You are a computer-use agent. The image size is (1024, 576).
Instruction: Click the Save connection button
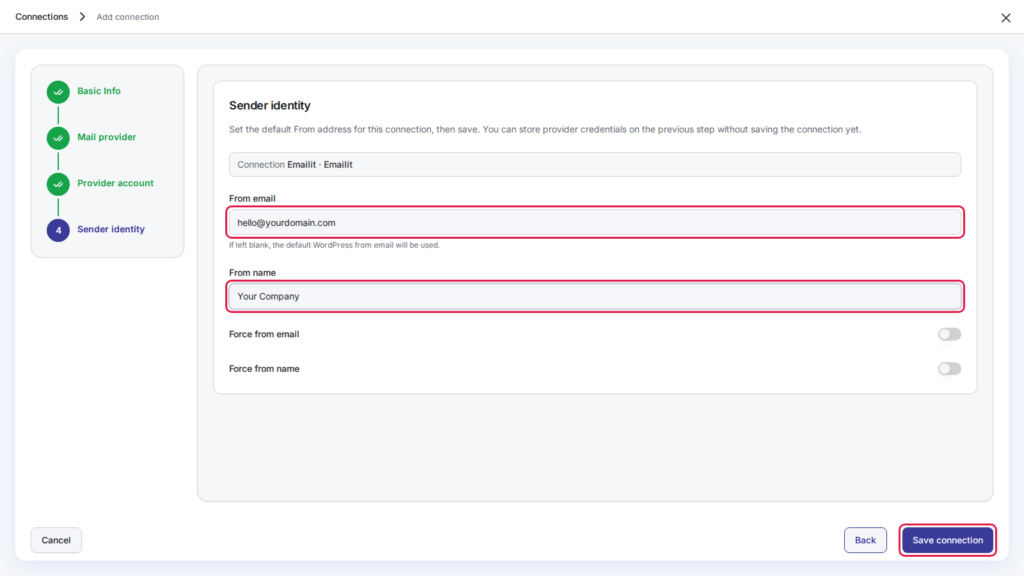[948, 540]
